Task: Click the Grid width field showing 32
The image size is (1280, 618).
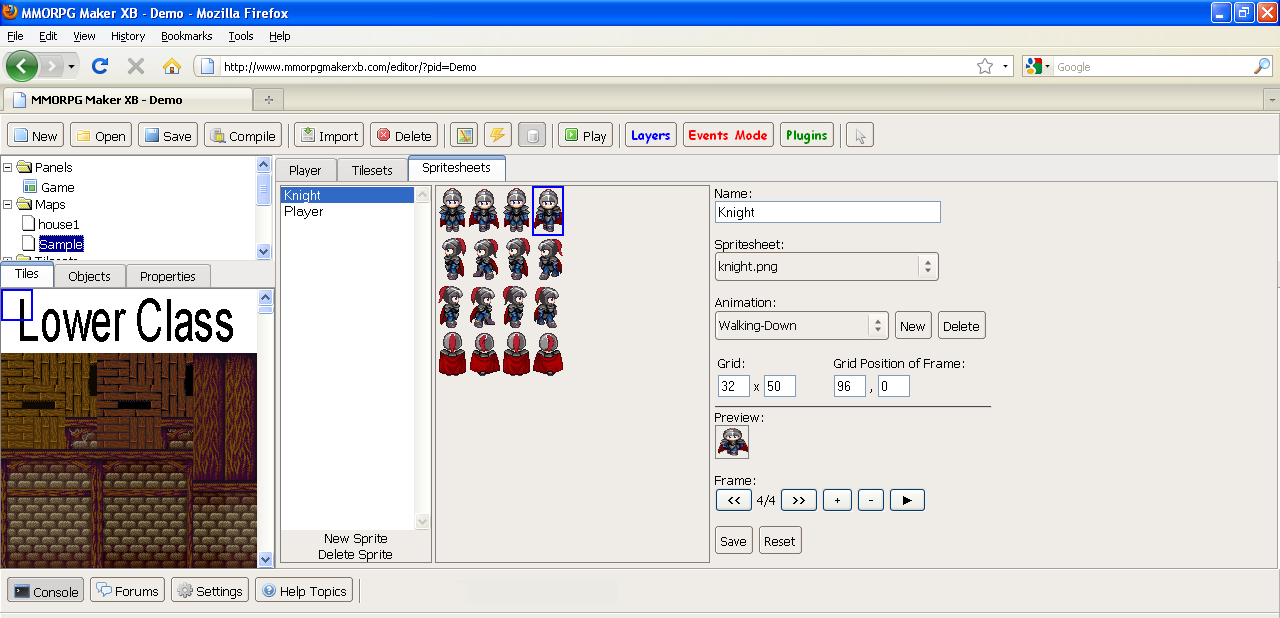Action: 733,386
